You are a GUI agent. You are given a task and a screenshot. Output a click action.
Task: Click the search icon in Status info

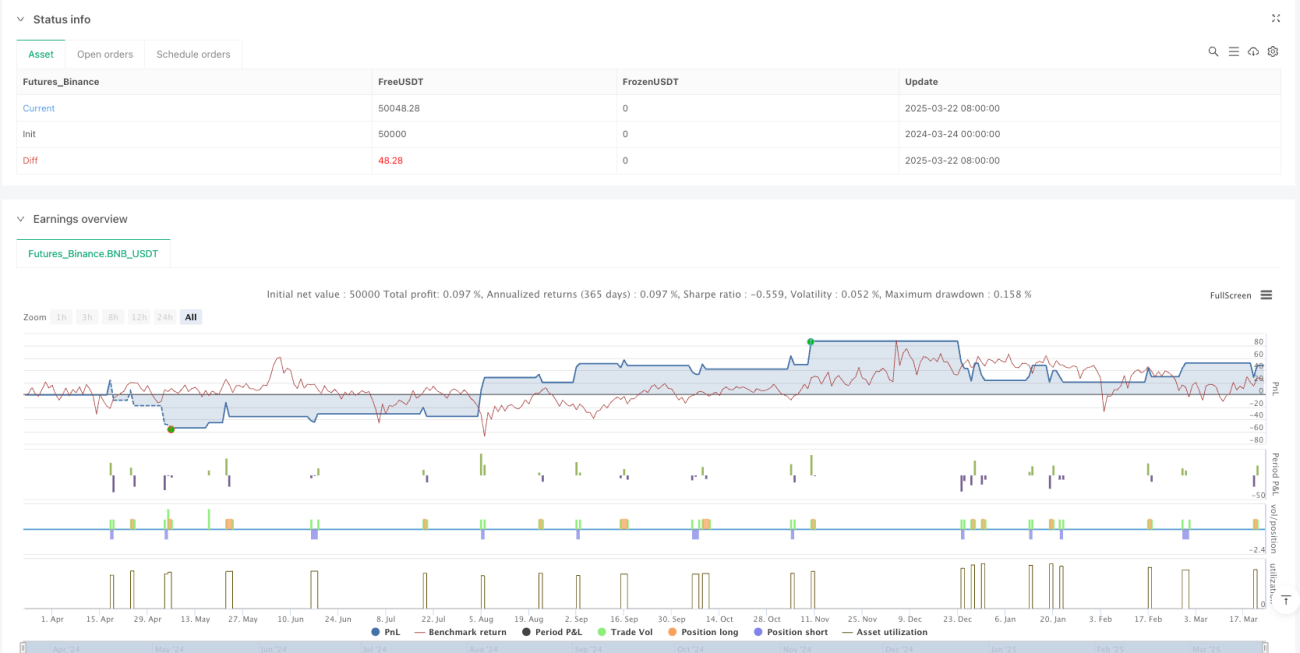tap(1213, 51)
